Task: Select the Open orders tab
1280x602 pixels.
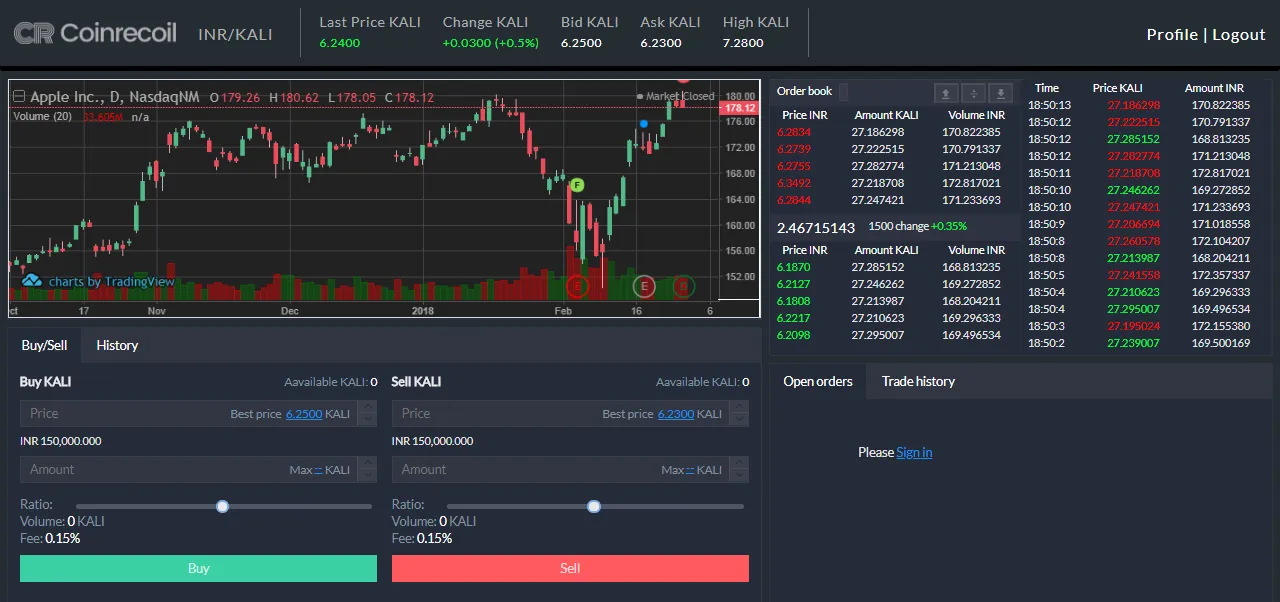Action: (x=818, y=381)
